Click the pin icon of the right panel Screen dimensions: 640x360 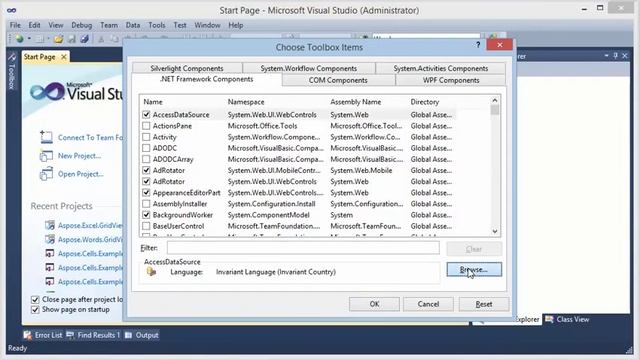click(616, 56)
